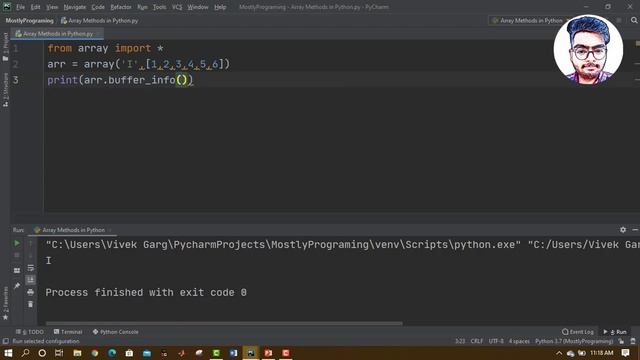Click the tool window quick-access icon in status bar
Image resolution: width=640 pixels, height=360 pixels.
point(5,341)
